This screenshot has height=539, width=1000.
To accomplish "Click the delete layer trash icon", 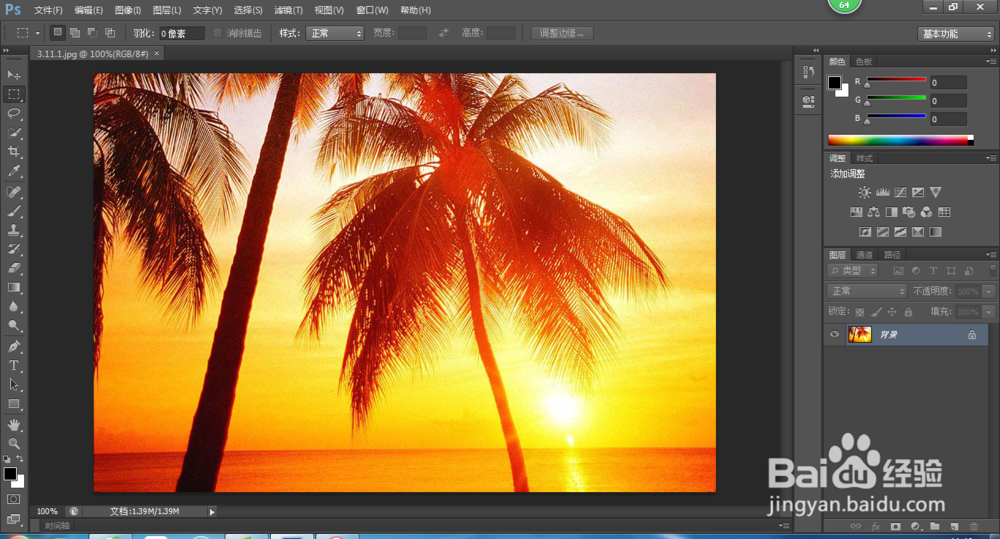I will pyautogui.click(x=973, y=526).
